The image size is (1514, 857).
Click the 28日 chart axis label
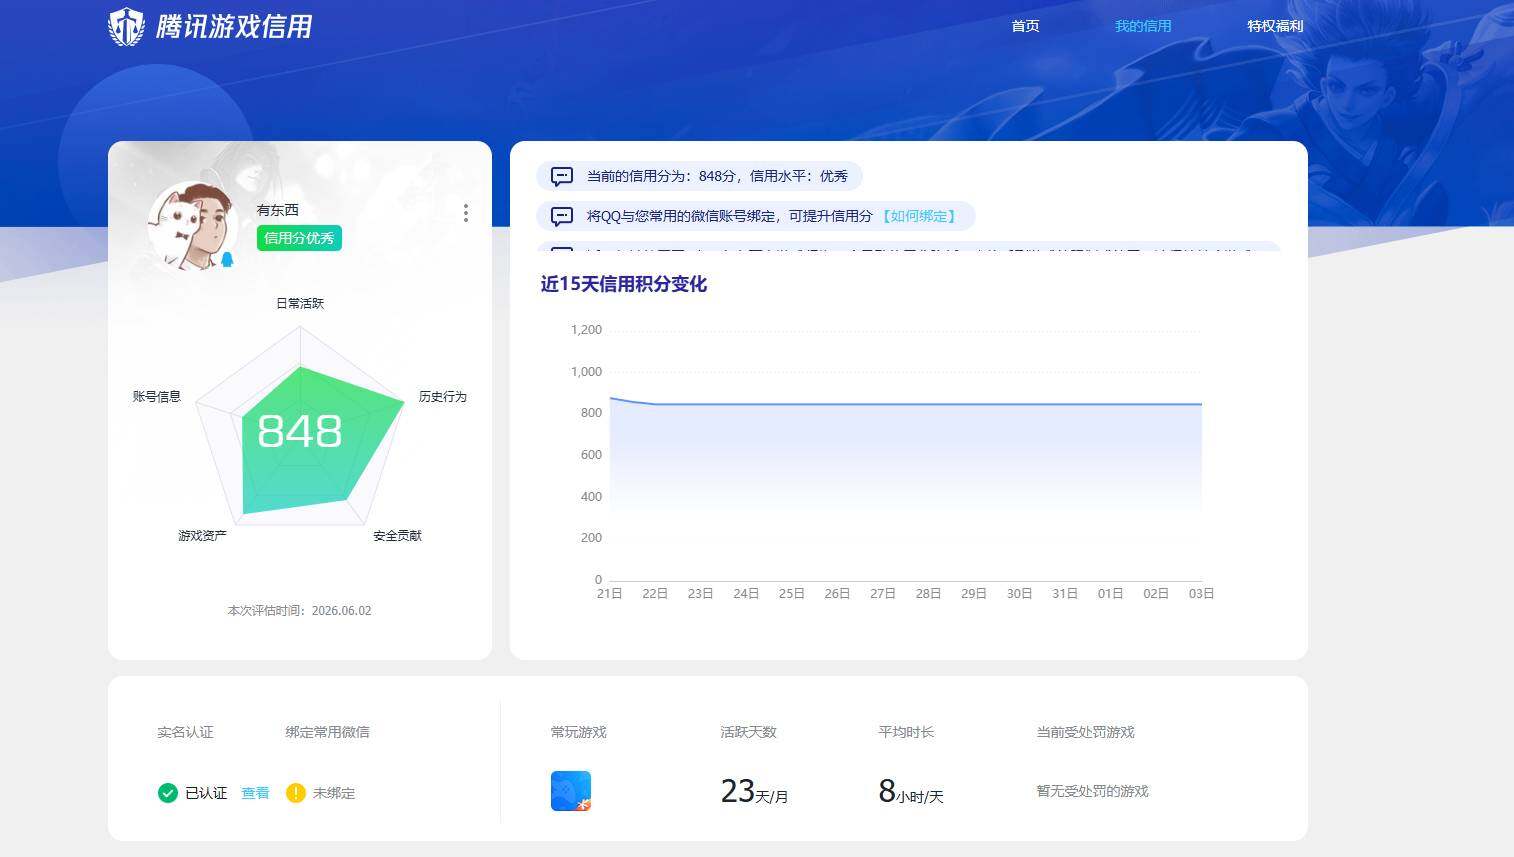pos(928,594)
